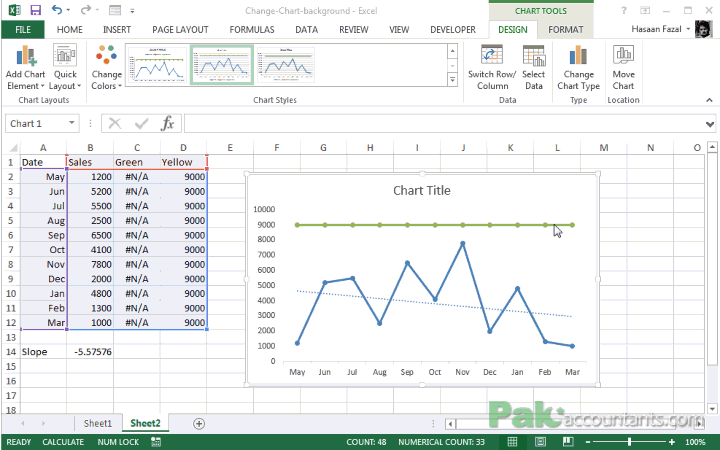The width and height of the screenshot is (720, 450).
Task: Click Change Chart Type button
Action: click(x=578, y=68)
